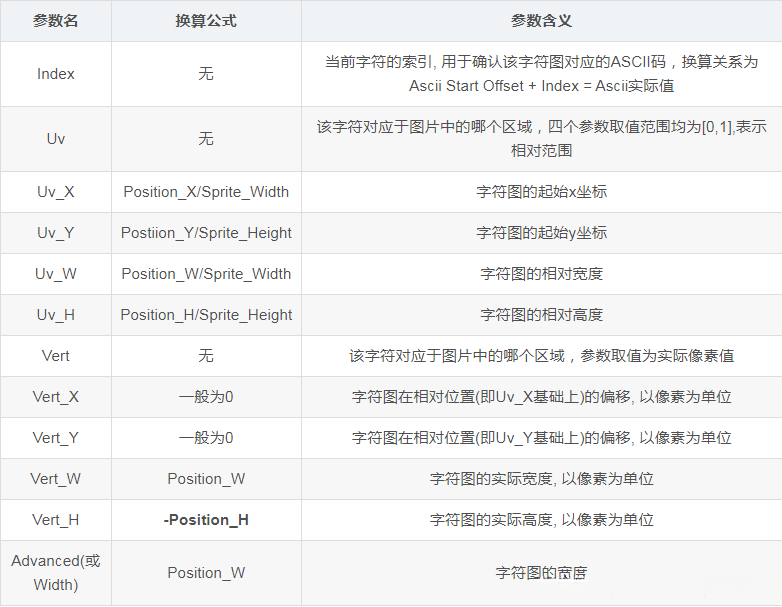Click formula Position_W/Sprite_Width
The width and height of the screenshot is (782, 607).
206,274
